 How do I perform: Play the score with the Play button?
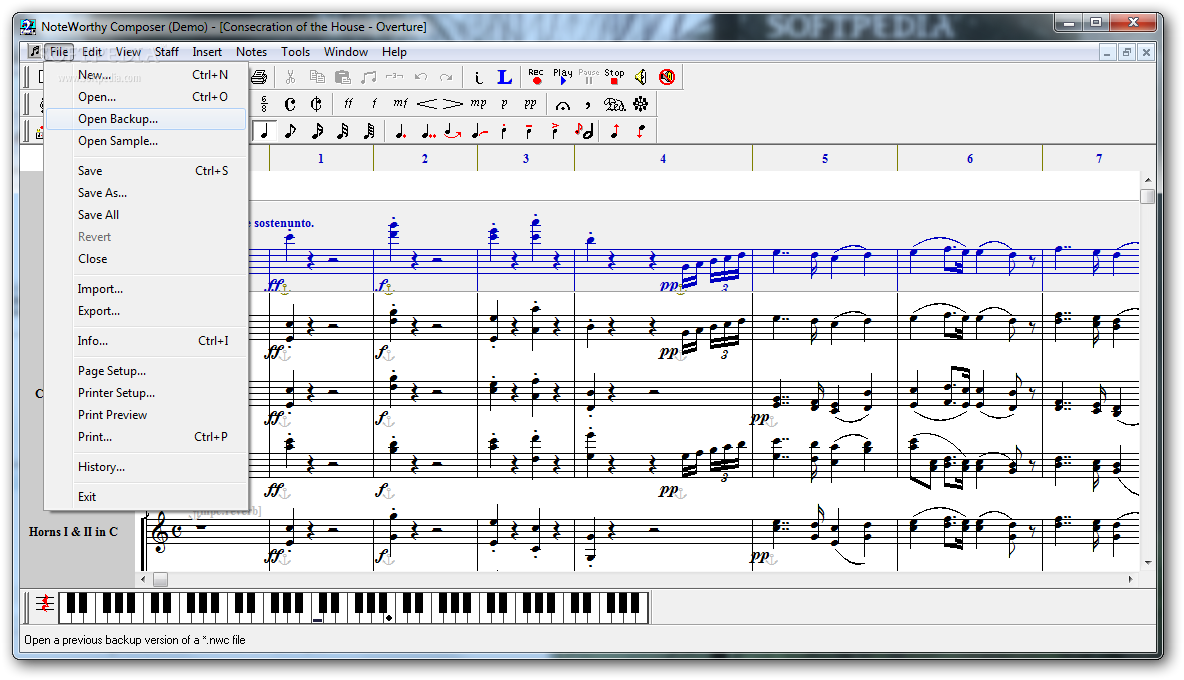pyautogui.click(x=563, y=77)
